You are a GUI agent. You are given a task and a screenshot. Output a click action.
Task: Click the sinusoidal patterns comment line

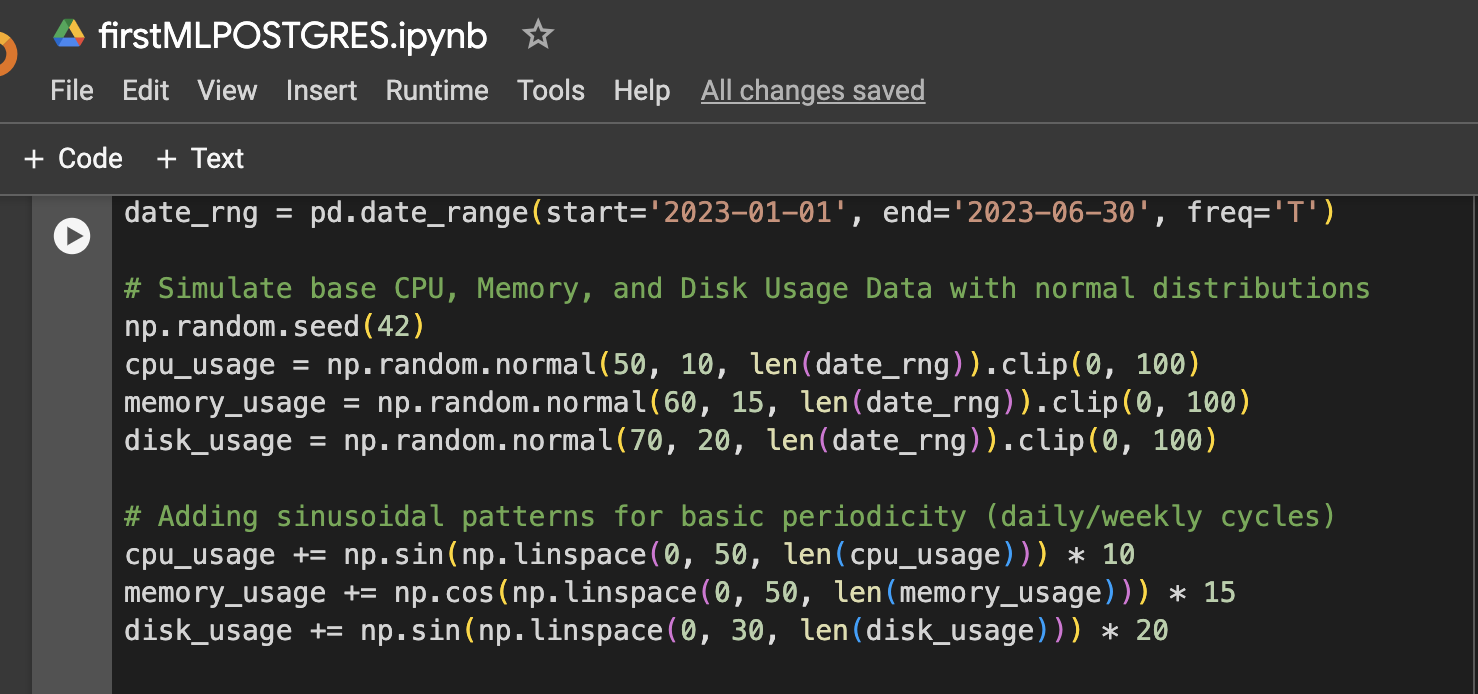pyautogui.click(x=728, y=517)
